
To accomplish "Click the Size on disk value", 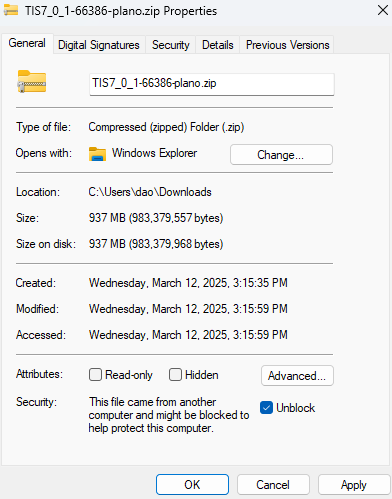I will click(156, 244).
